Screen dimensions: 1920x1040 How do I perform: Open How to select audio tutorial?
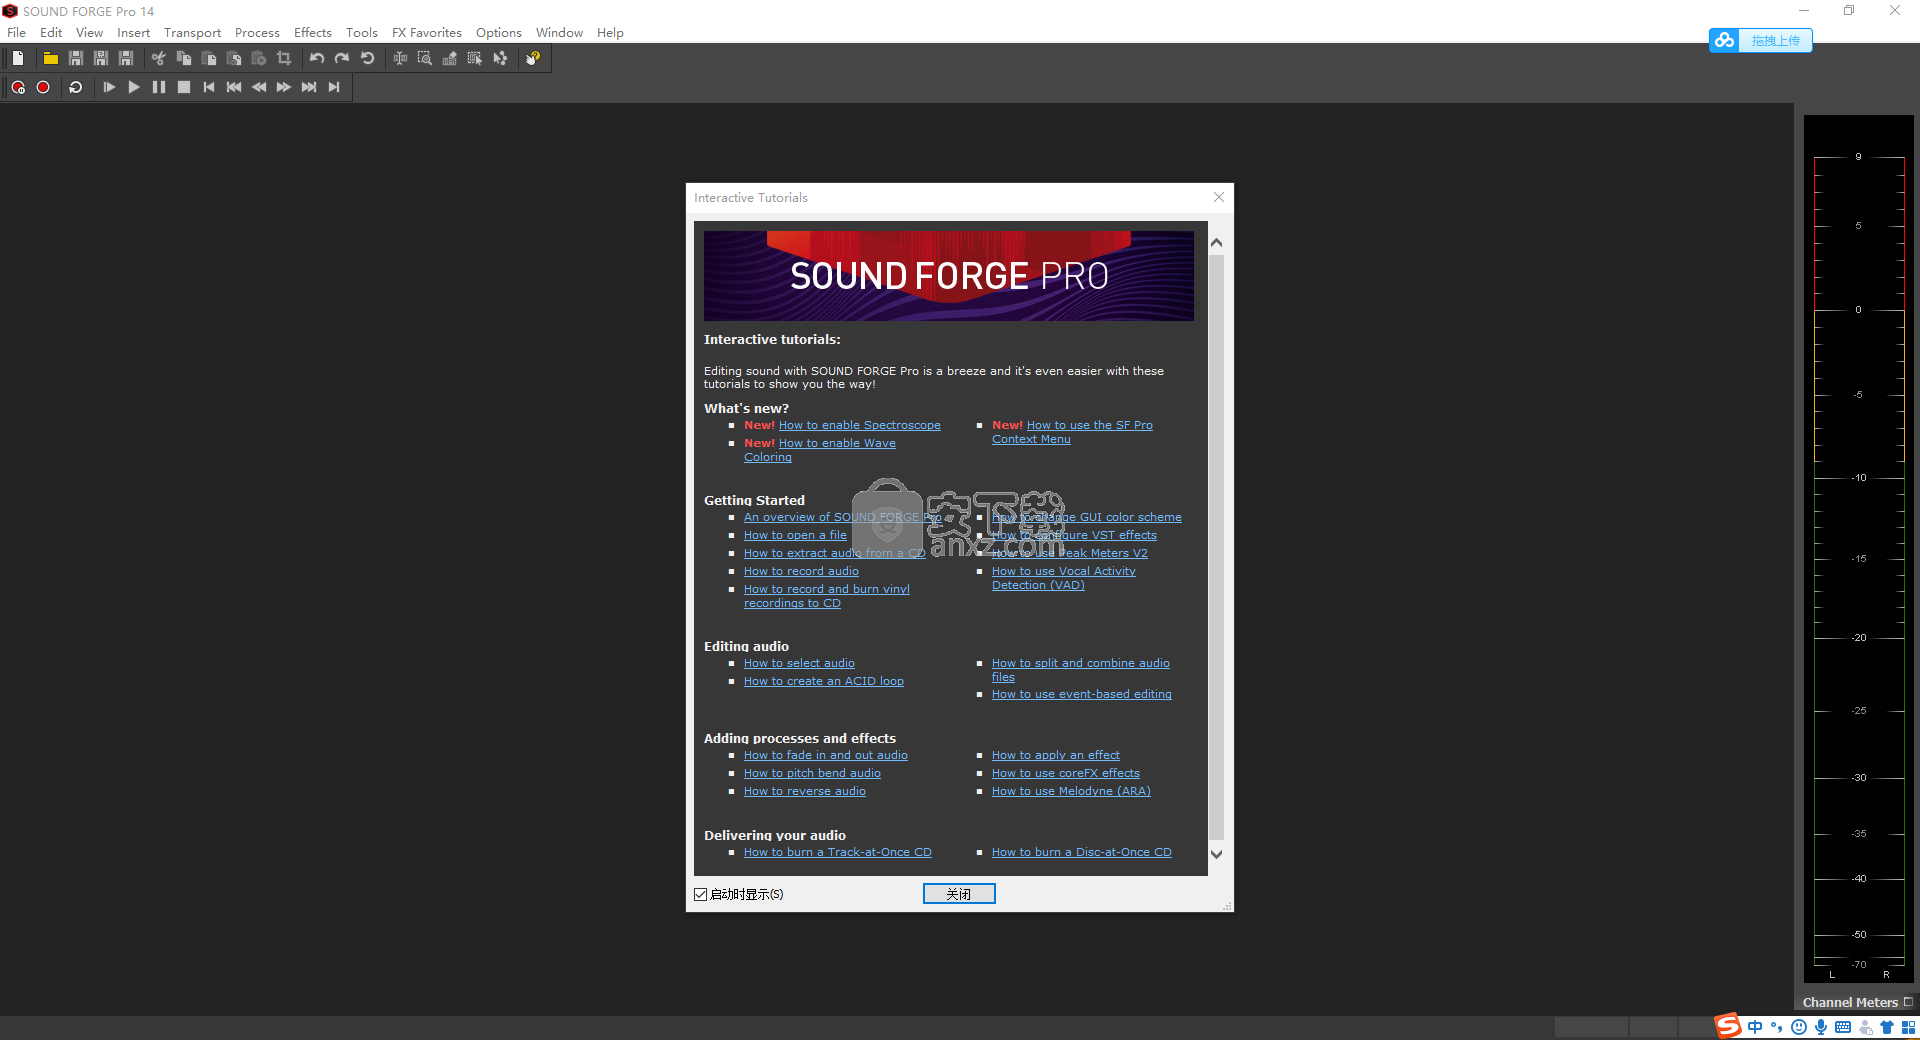799,663
